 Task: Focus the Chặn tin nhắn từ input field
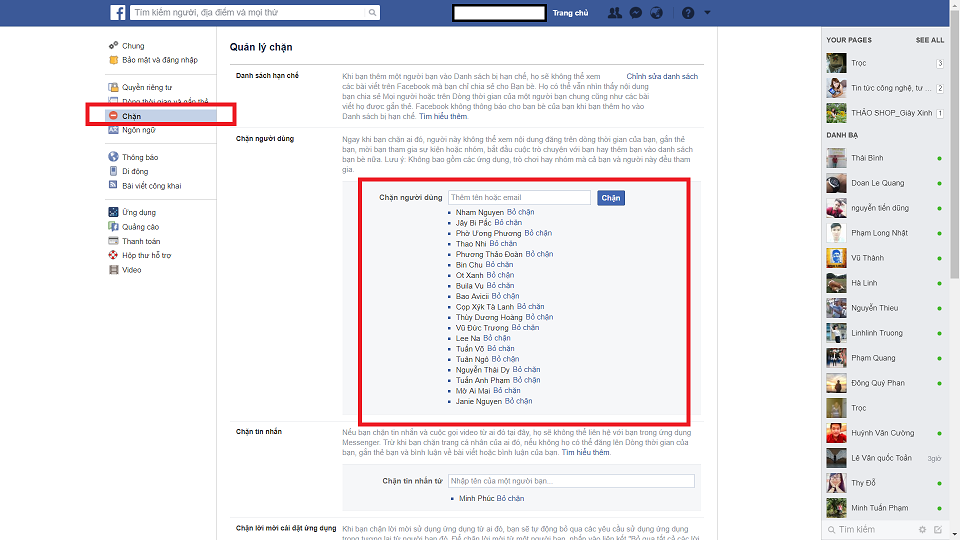point(571,481)
